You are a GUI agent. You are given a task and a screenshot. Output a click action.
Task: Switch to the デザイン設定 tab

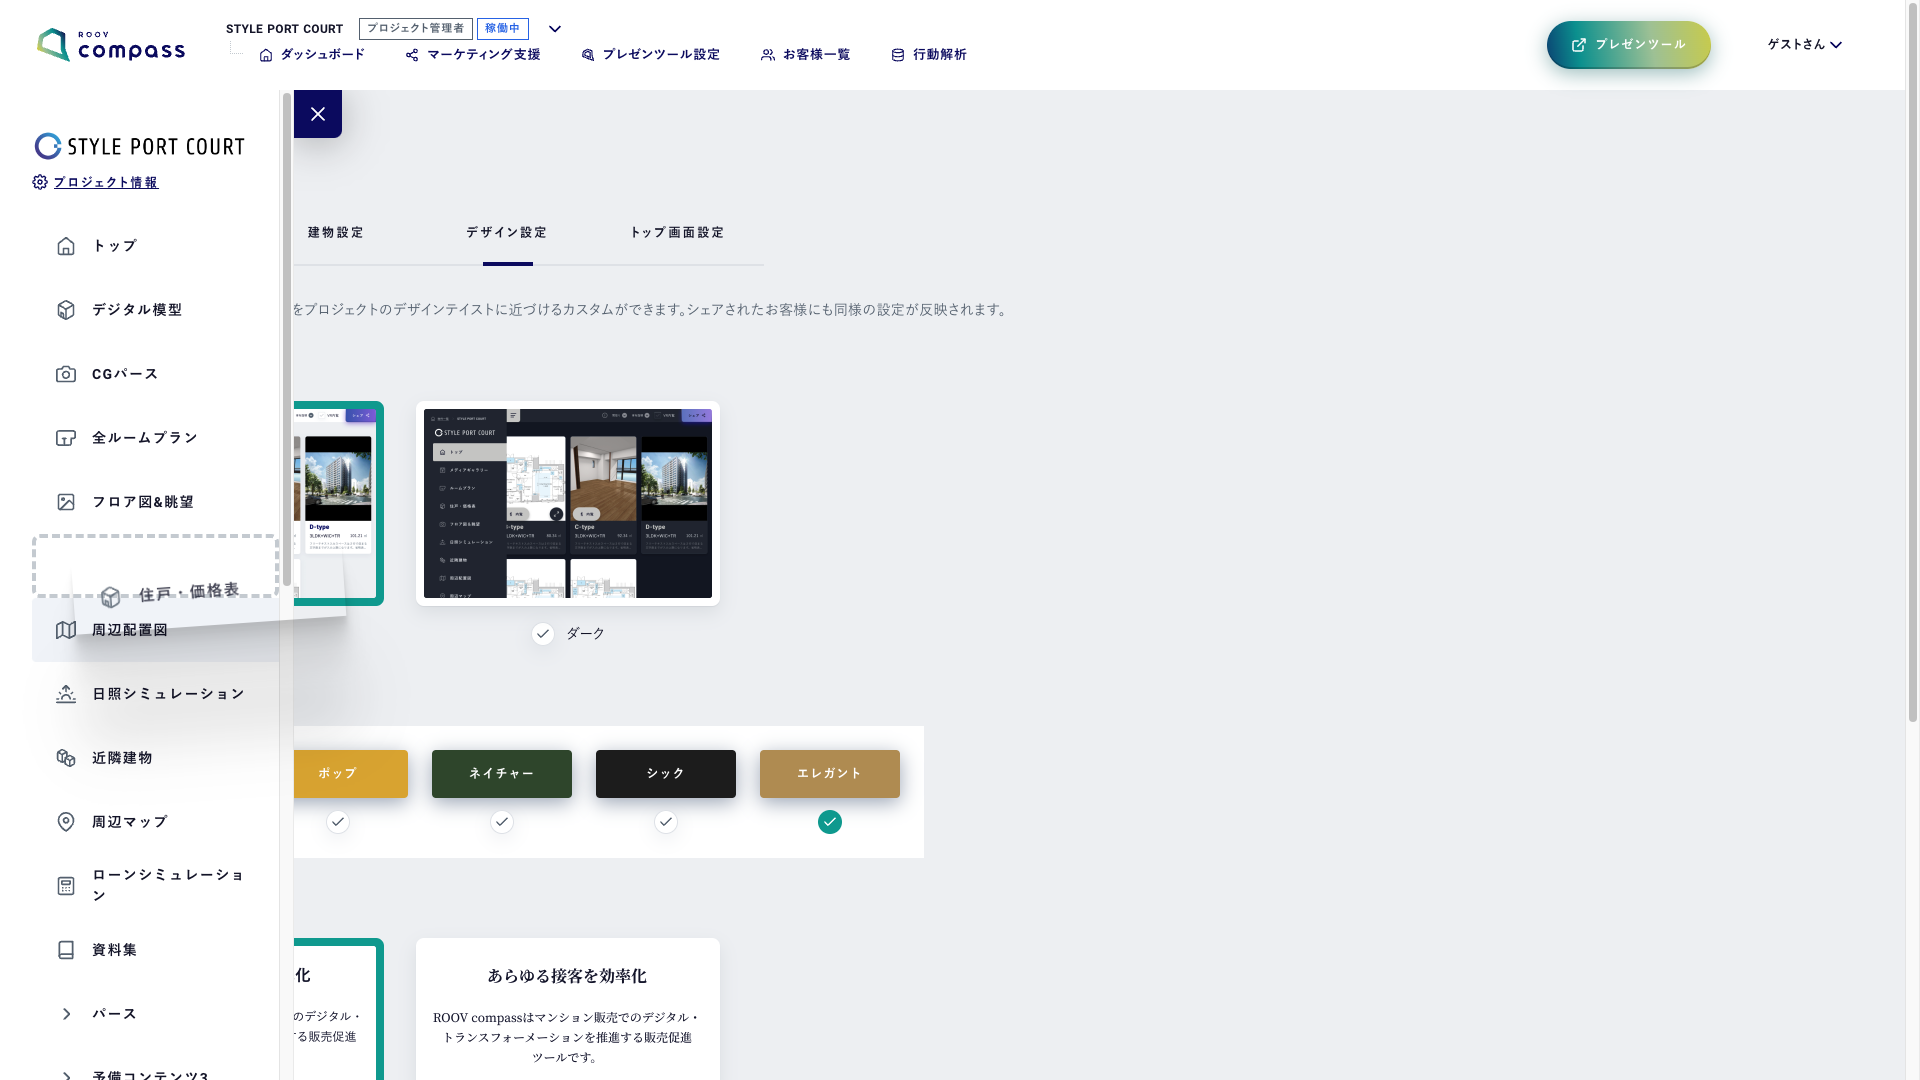point(507,233)
